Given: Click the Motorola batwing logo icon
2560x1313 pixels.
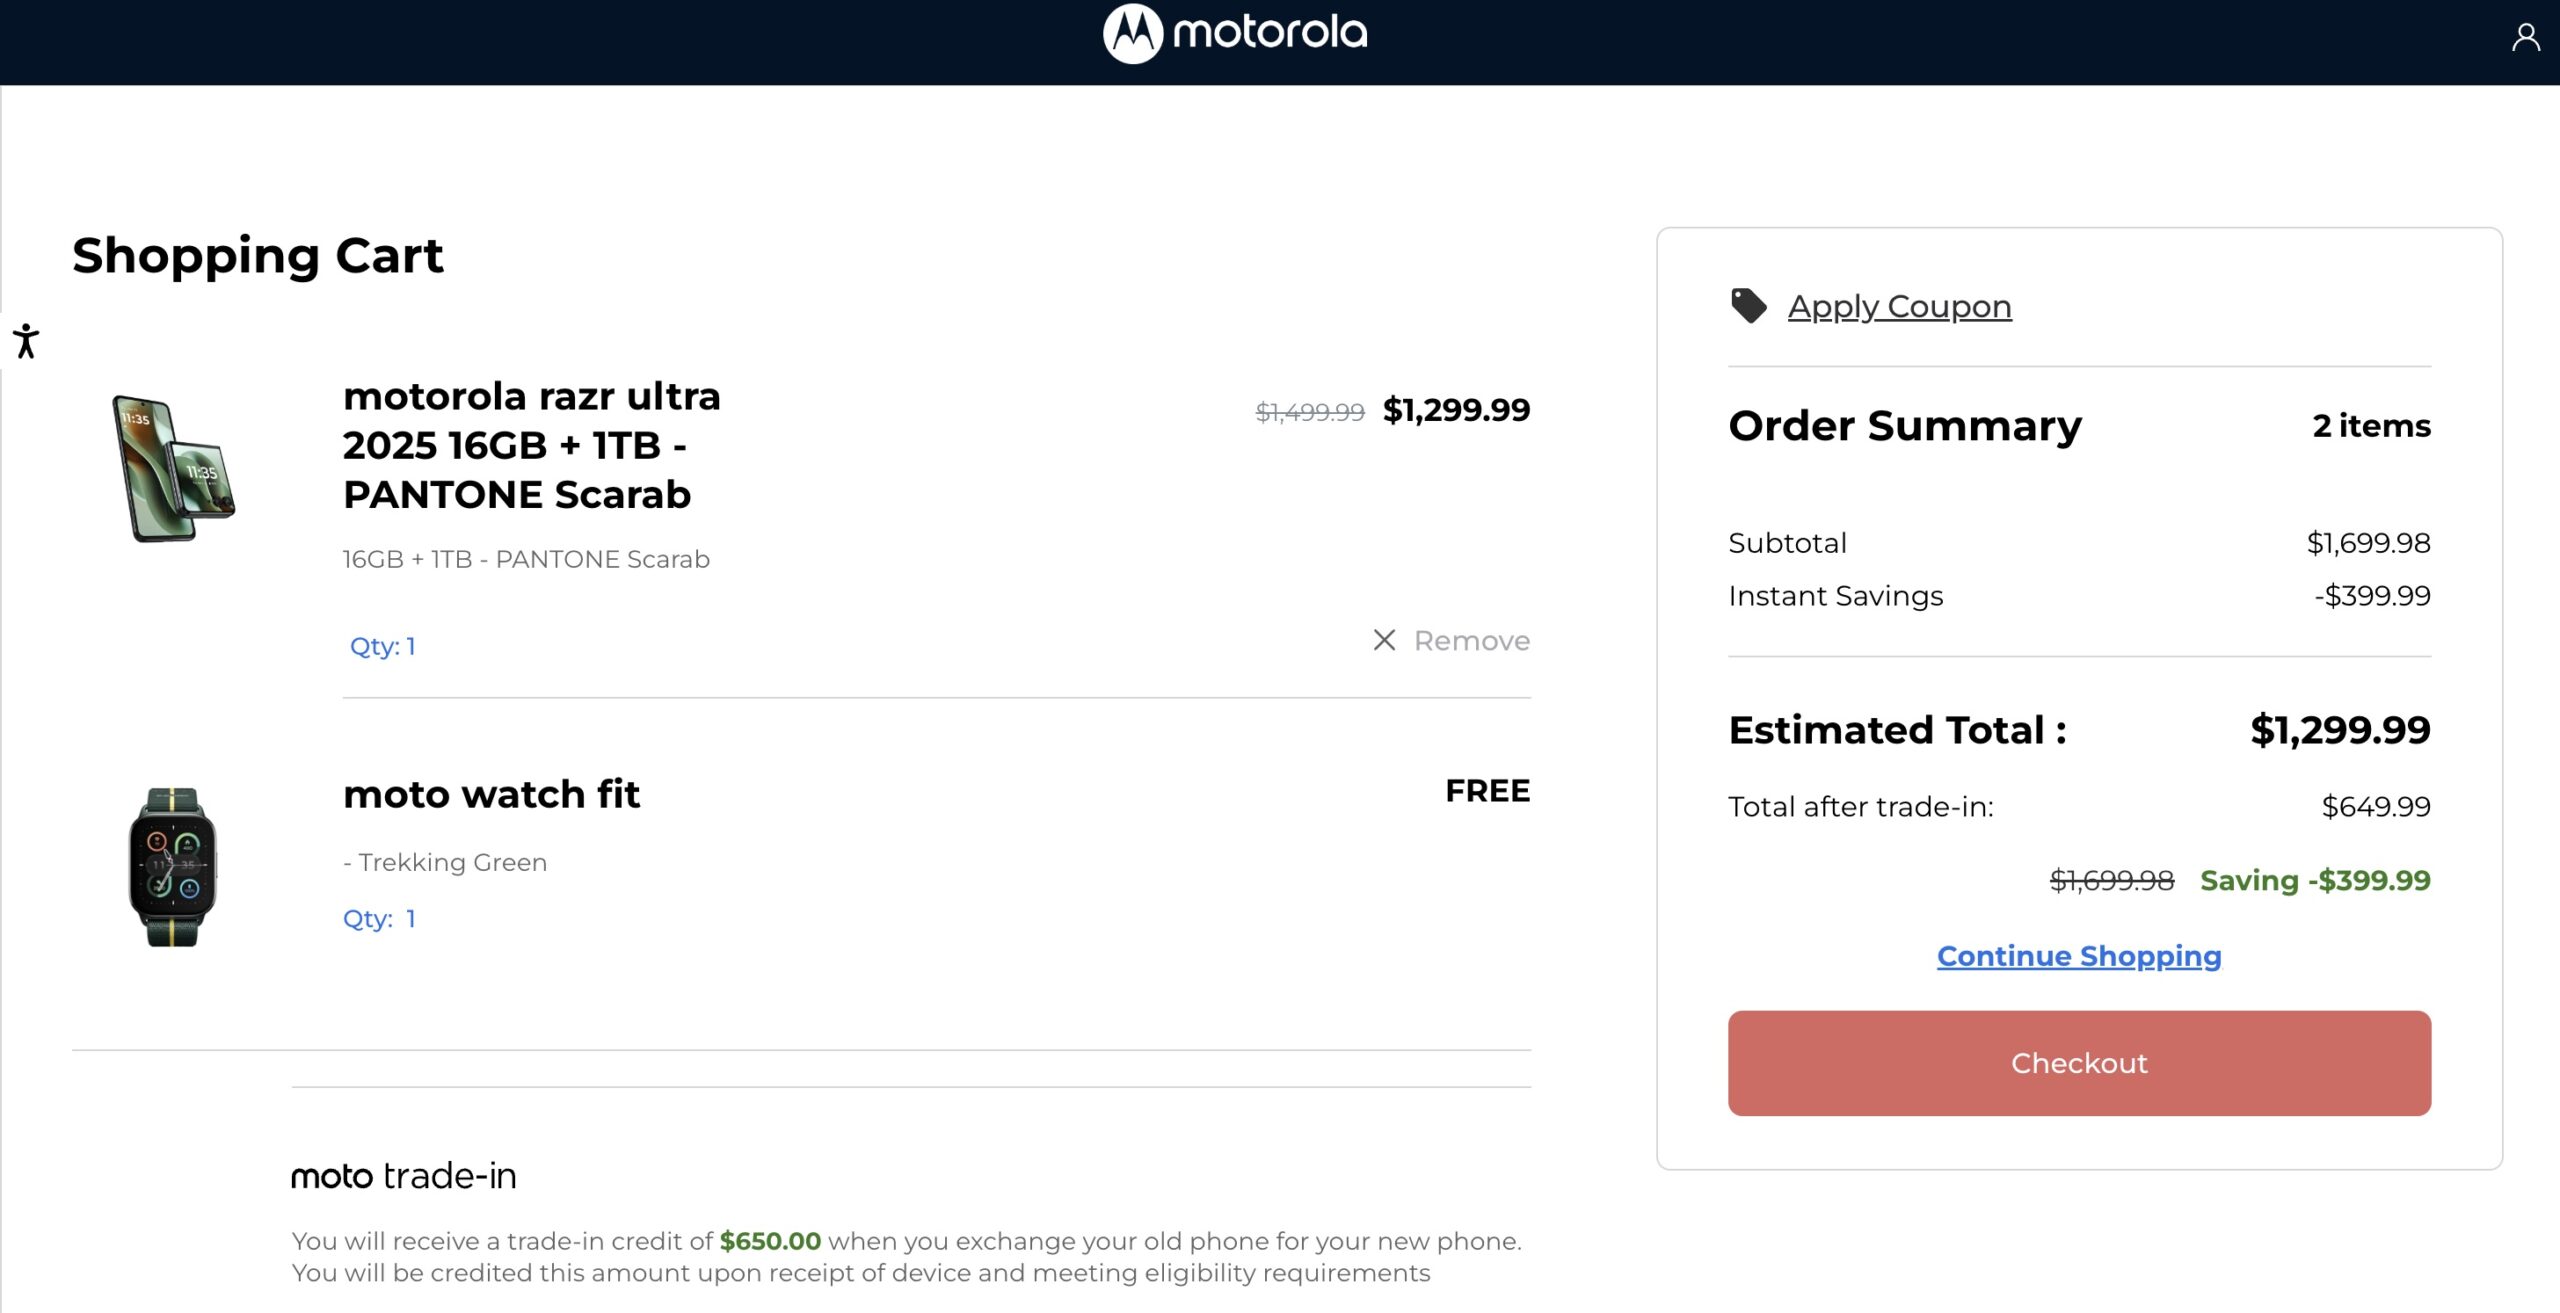Looking at the screenshot, I should (1132, 33).
